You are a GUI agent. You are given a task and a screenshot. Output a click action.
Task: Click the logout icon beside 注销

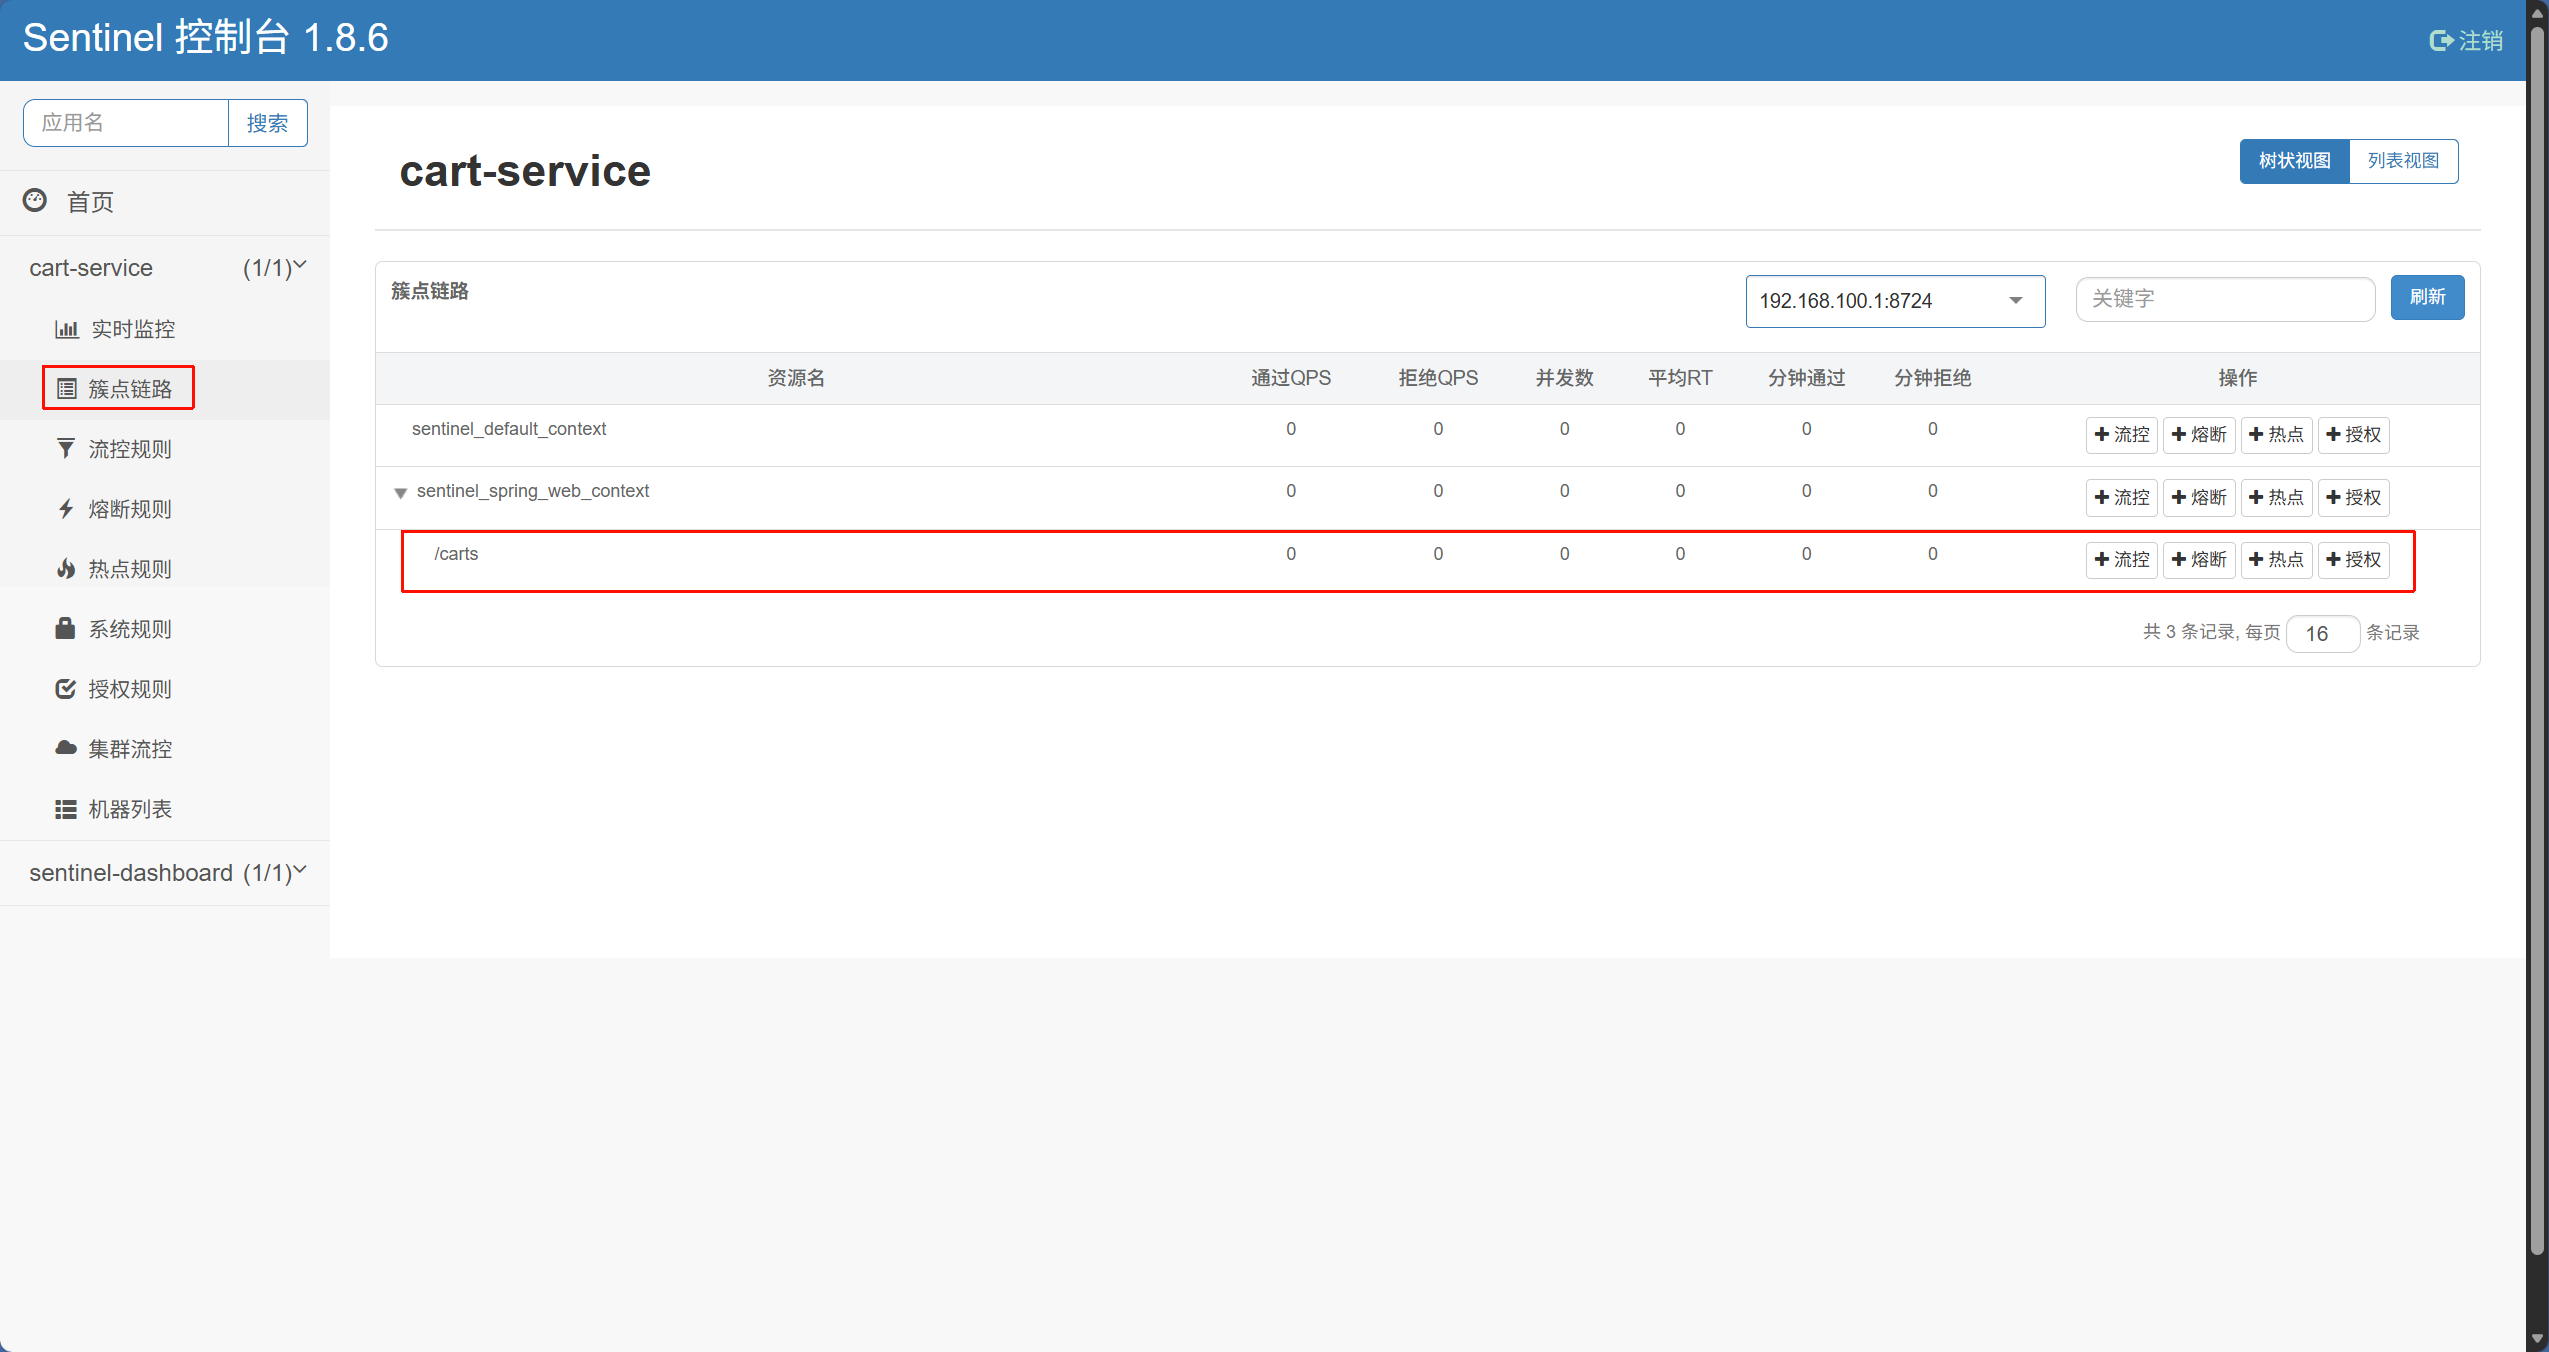point(2441,41)
